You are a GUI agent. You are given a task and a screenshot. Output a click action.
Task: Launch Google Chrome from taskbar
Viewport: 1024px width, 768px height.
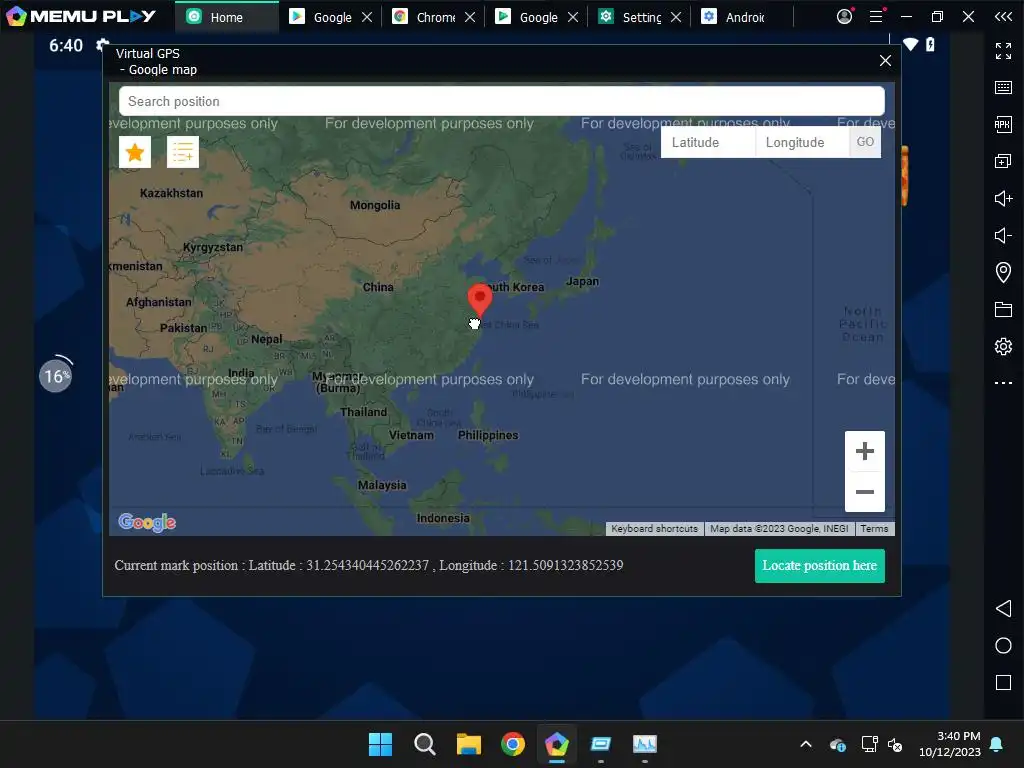pyautogui.click(x=513, y=744)
